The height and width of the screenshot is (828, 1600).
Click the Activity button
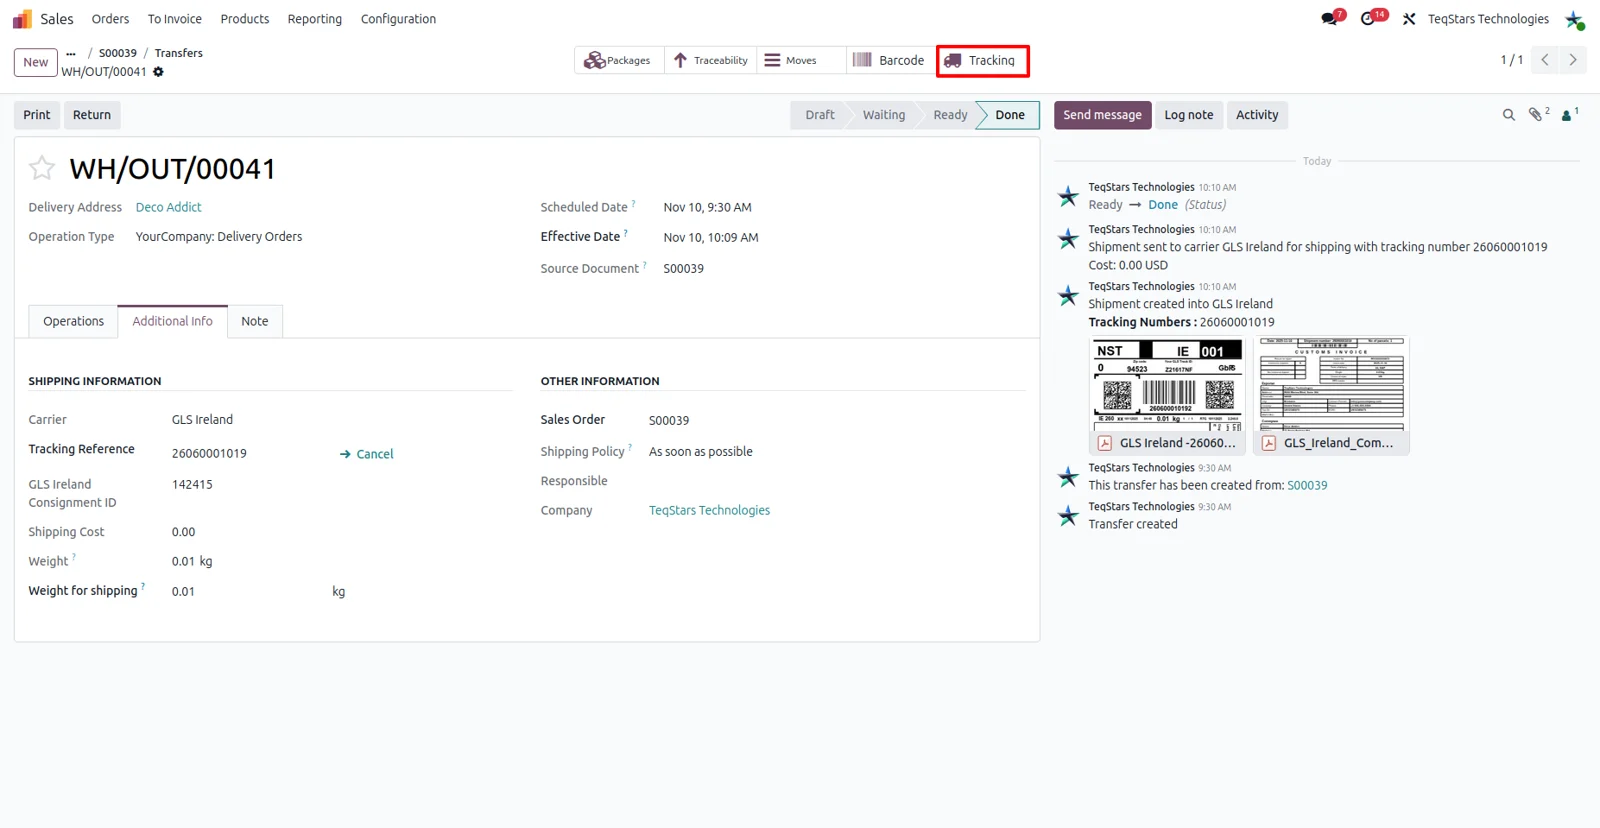[x=1257, y=115]
